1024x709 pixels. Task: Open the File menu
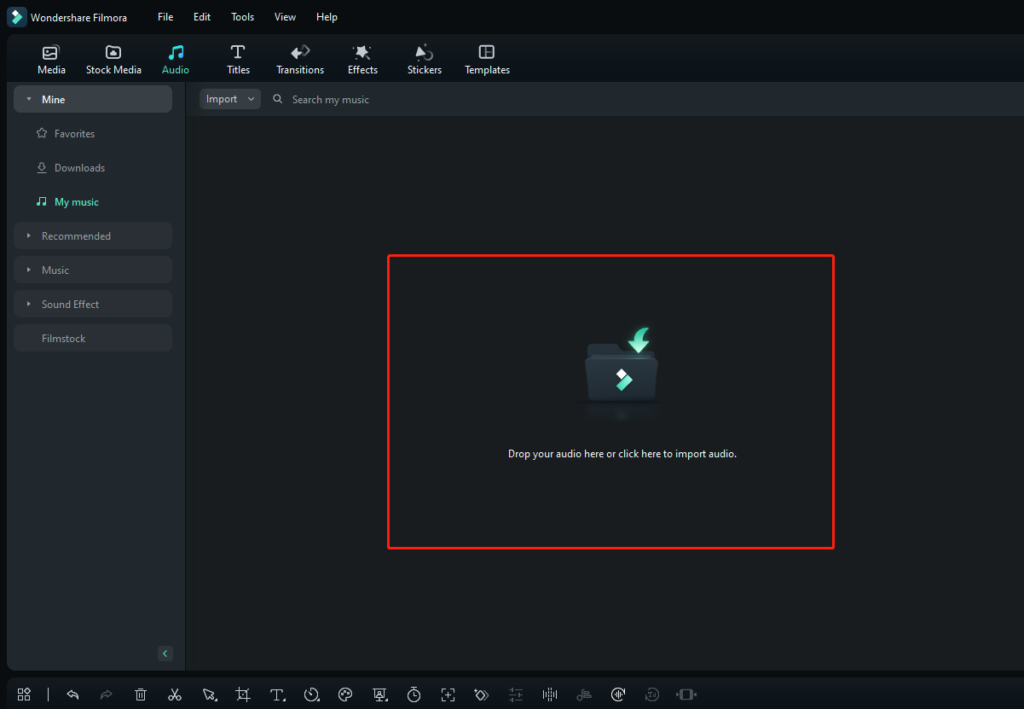pos(164,16)
